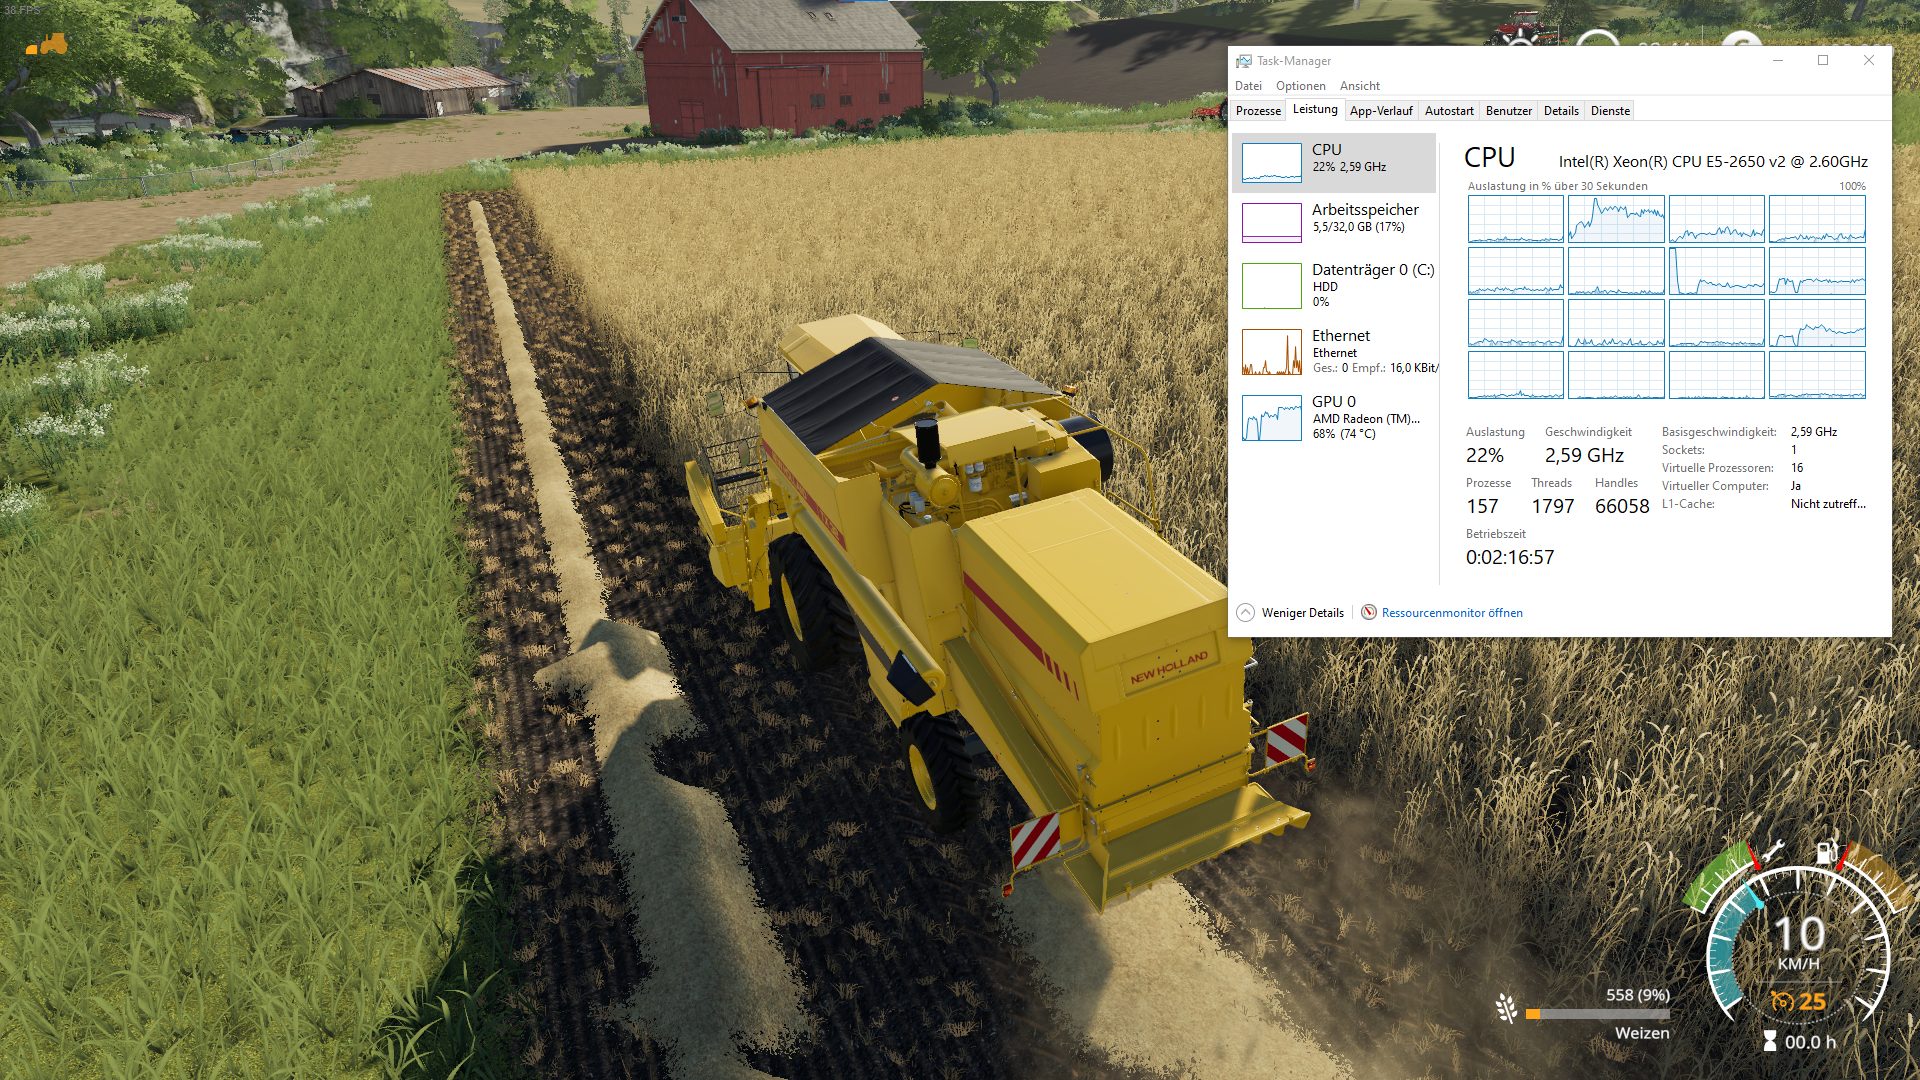Click the wrench damage icon on speedometer
The width and height of the screenshot is (1920, 1080).
pyautogui.click(x=1773, y=851)
